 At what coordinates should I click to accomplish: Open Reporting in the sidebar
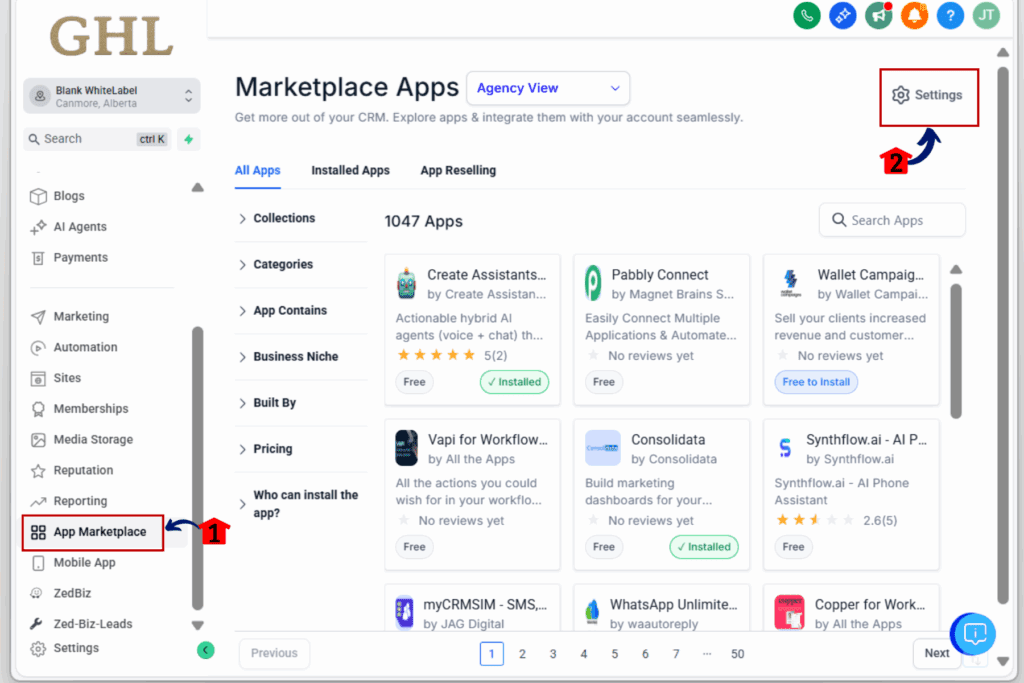(69, 500)
